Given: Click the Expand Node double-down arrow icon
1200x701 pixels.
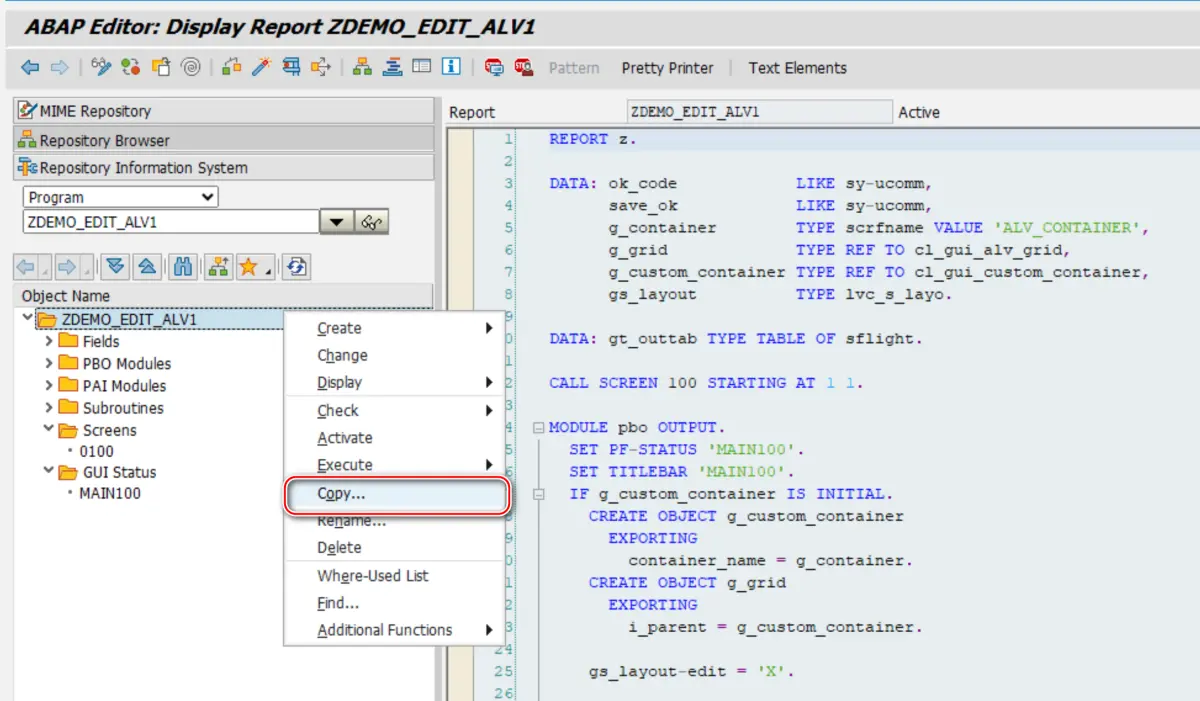Looking at the screenshot, I should coord(116,267).
